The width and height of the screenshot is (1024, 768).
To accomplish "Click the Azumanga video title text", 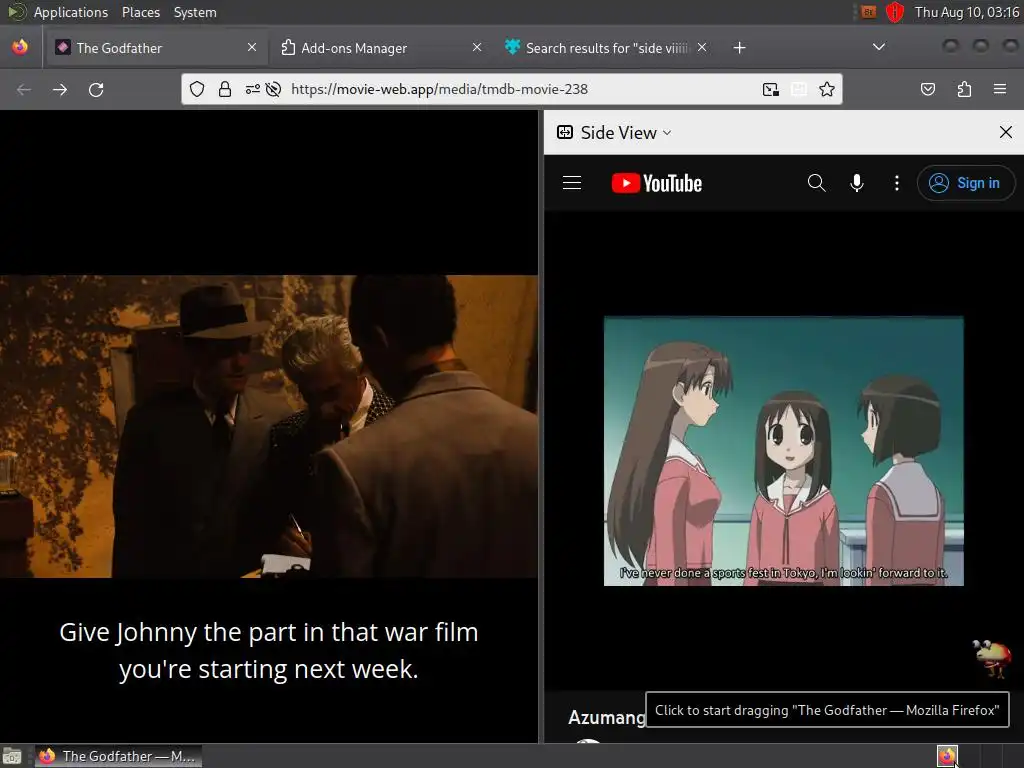I will click(x=607, y=718).
